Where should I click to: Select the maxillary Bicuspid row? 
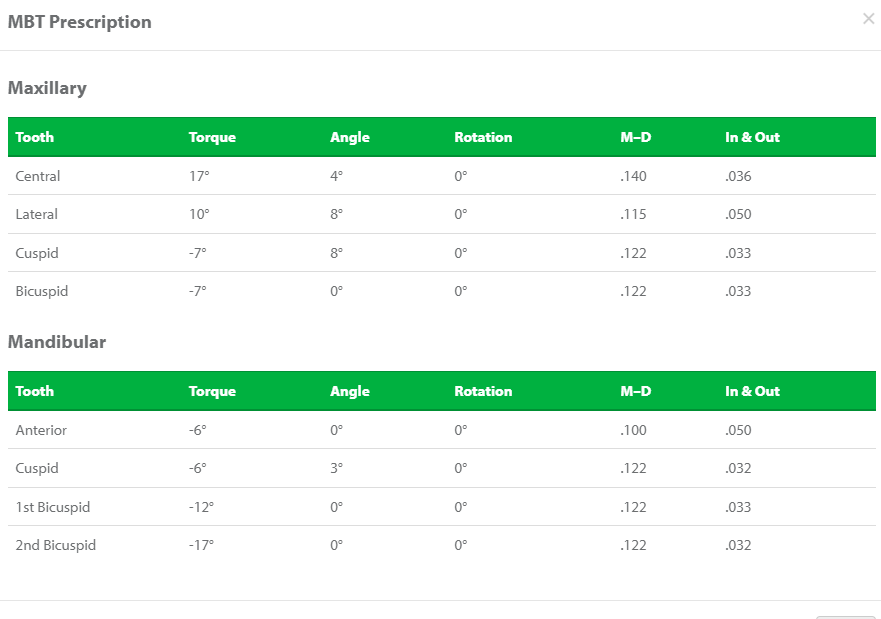pyautogui.click(x=442, y=291)
